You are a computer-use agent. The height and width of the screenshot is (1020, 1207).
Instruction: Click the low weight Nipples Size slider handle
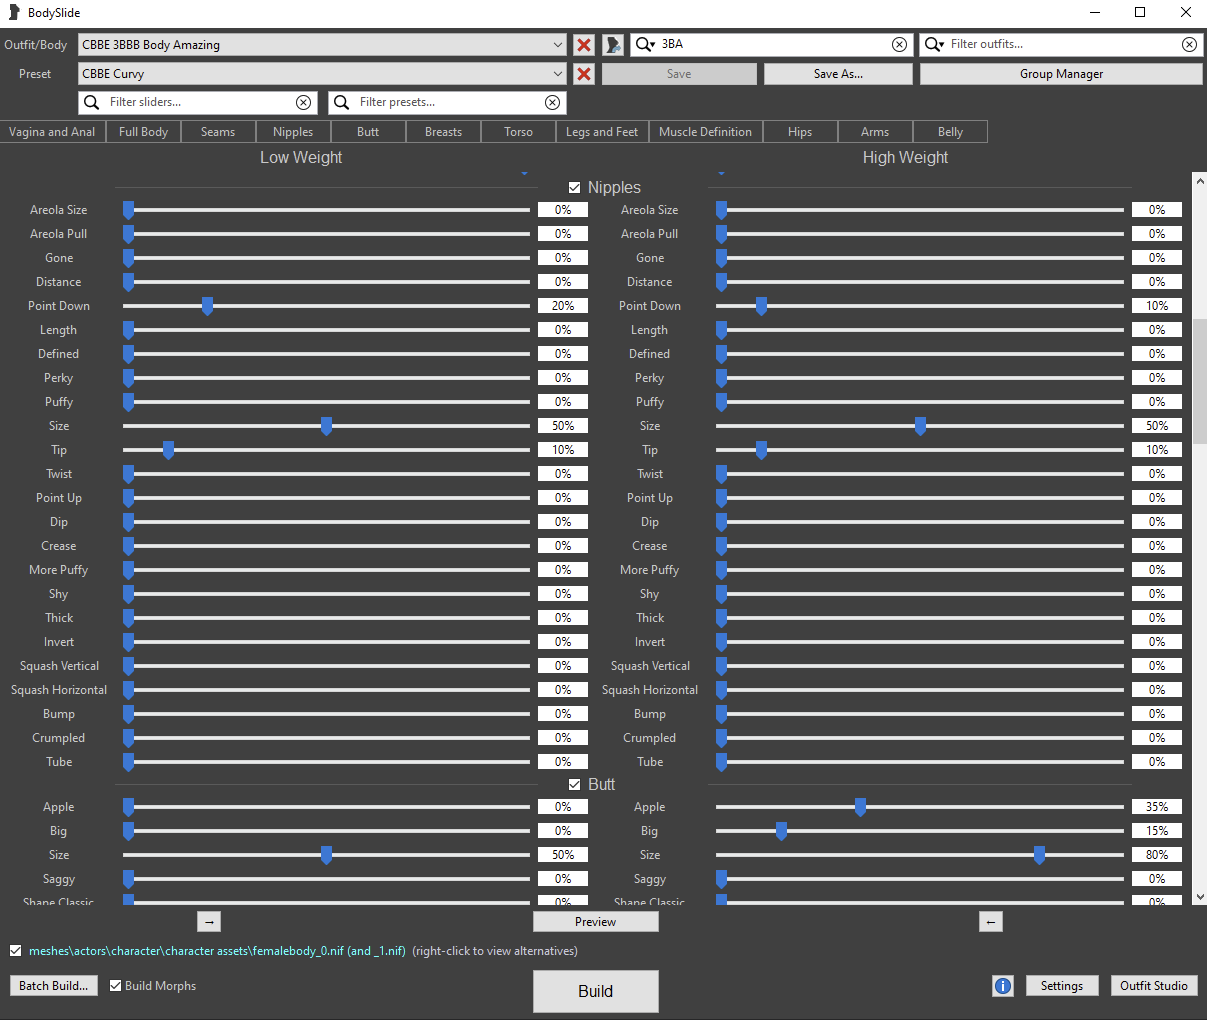pyautogui.click(x=326, y=426)
